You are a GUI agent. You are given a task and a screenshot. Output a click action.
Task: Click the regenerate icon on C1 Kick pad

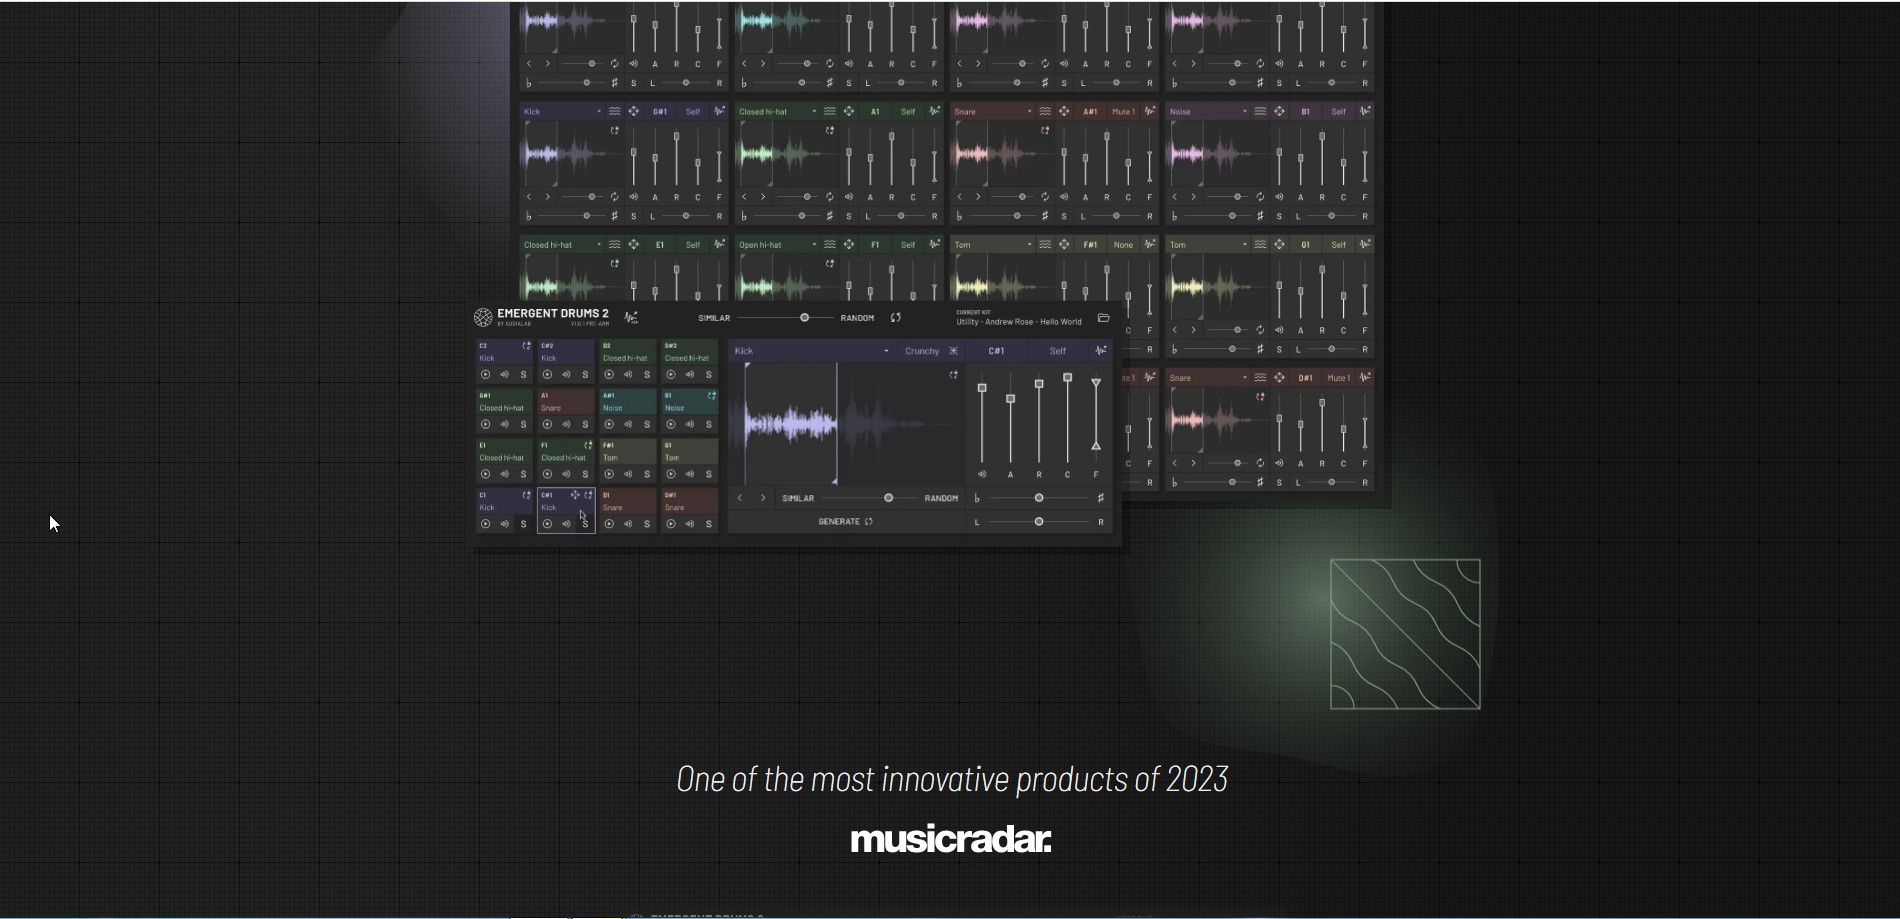pos(526,495)
